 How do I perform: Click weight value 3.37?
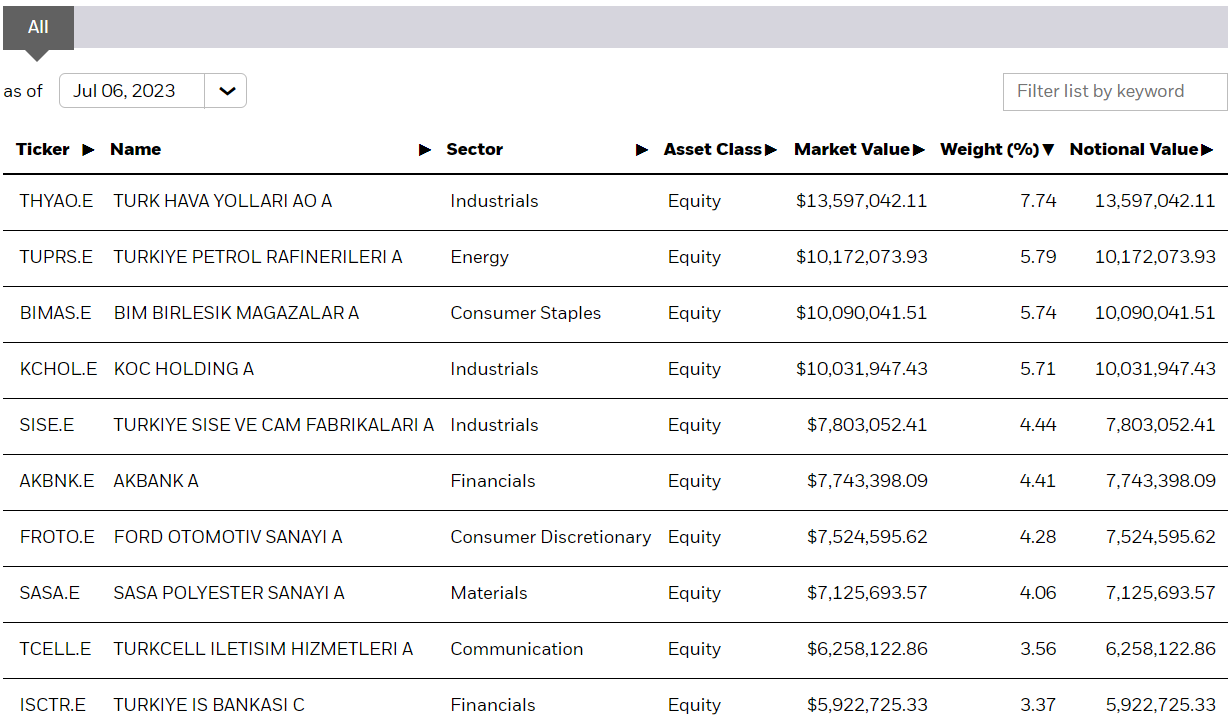[x=1038, y=705]
